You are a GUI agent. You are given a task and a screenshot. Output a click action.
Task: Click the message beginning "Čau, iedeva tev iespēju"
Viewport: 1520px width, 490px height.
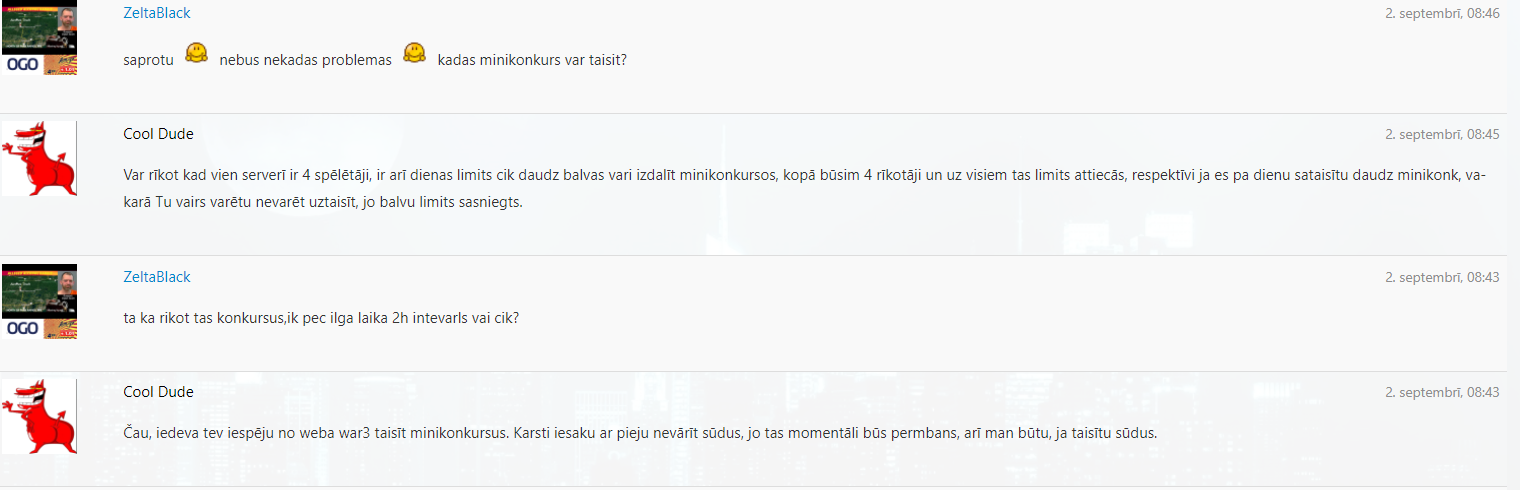click(640, 434)
